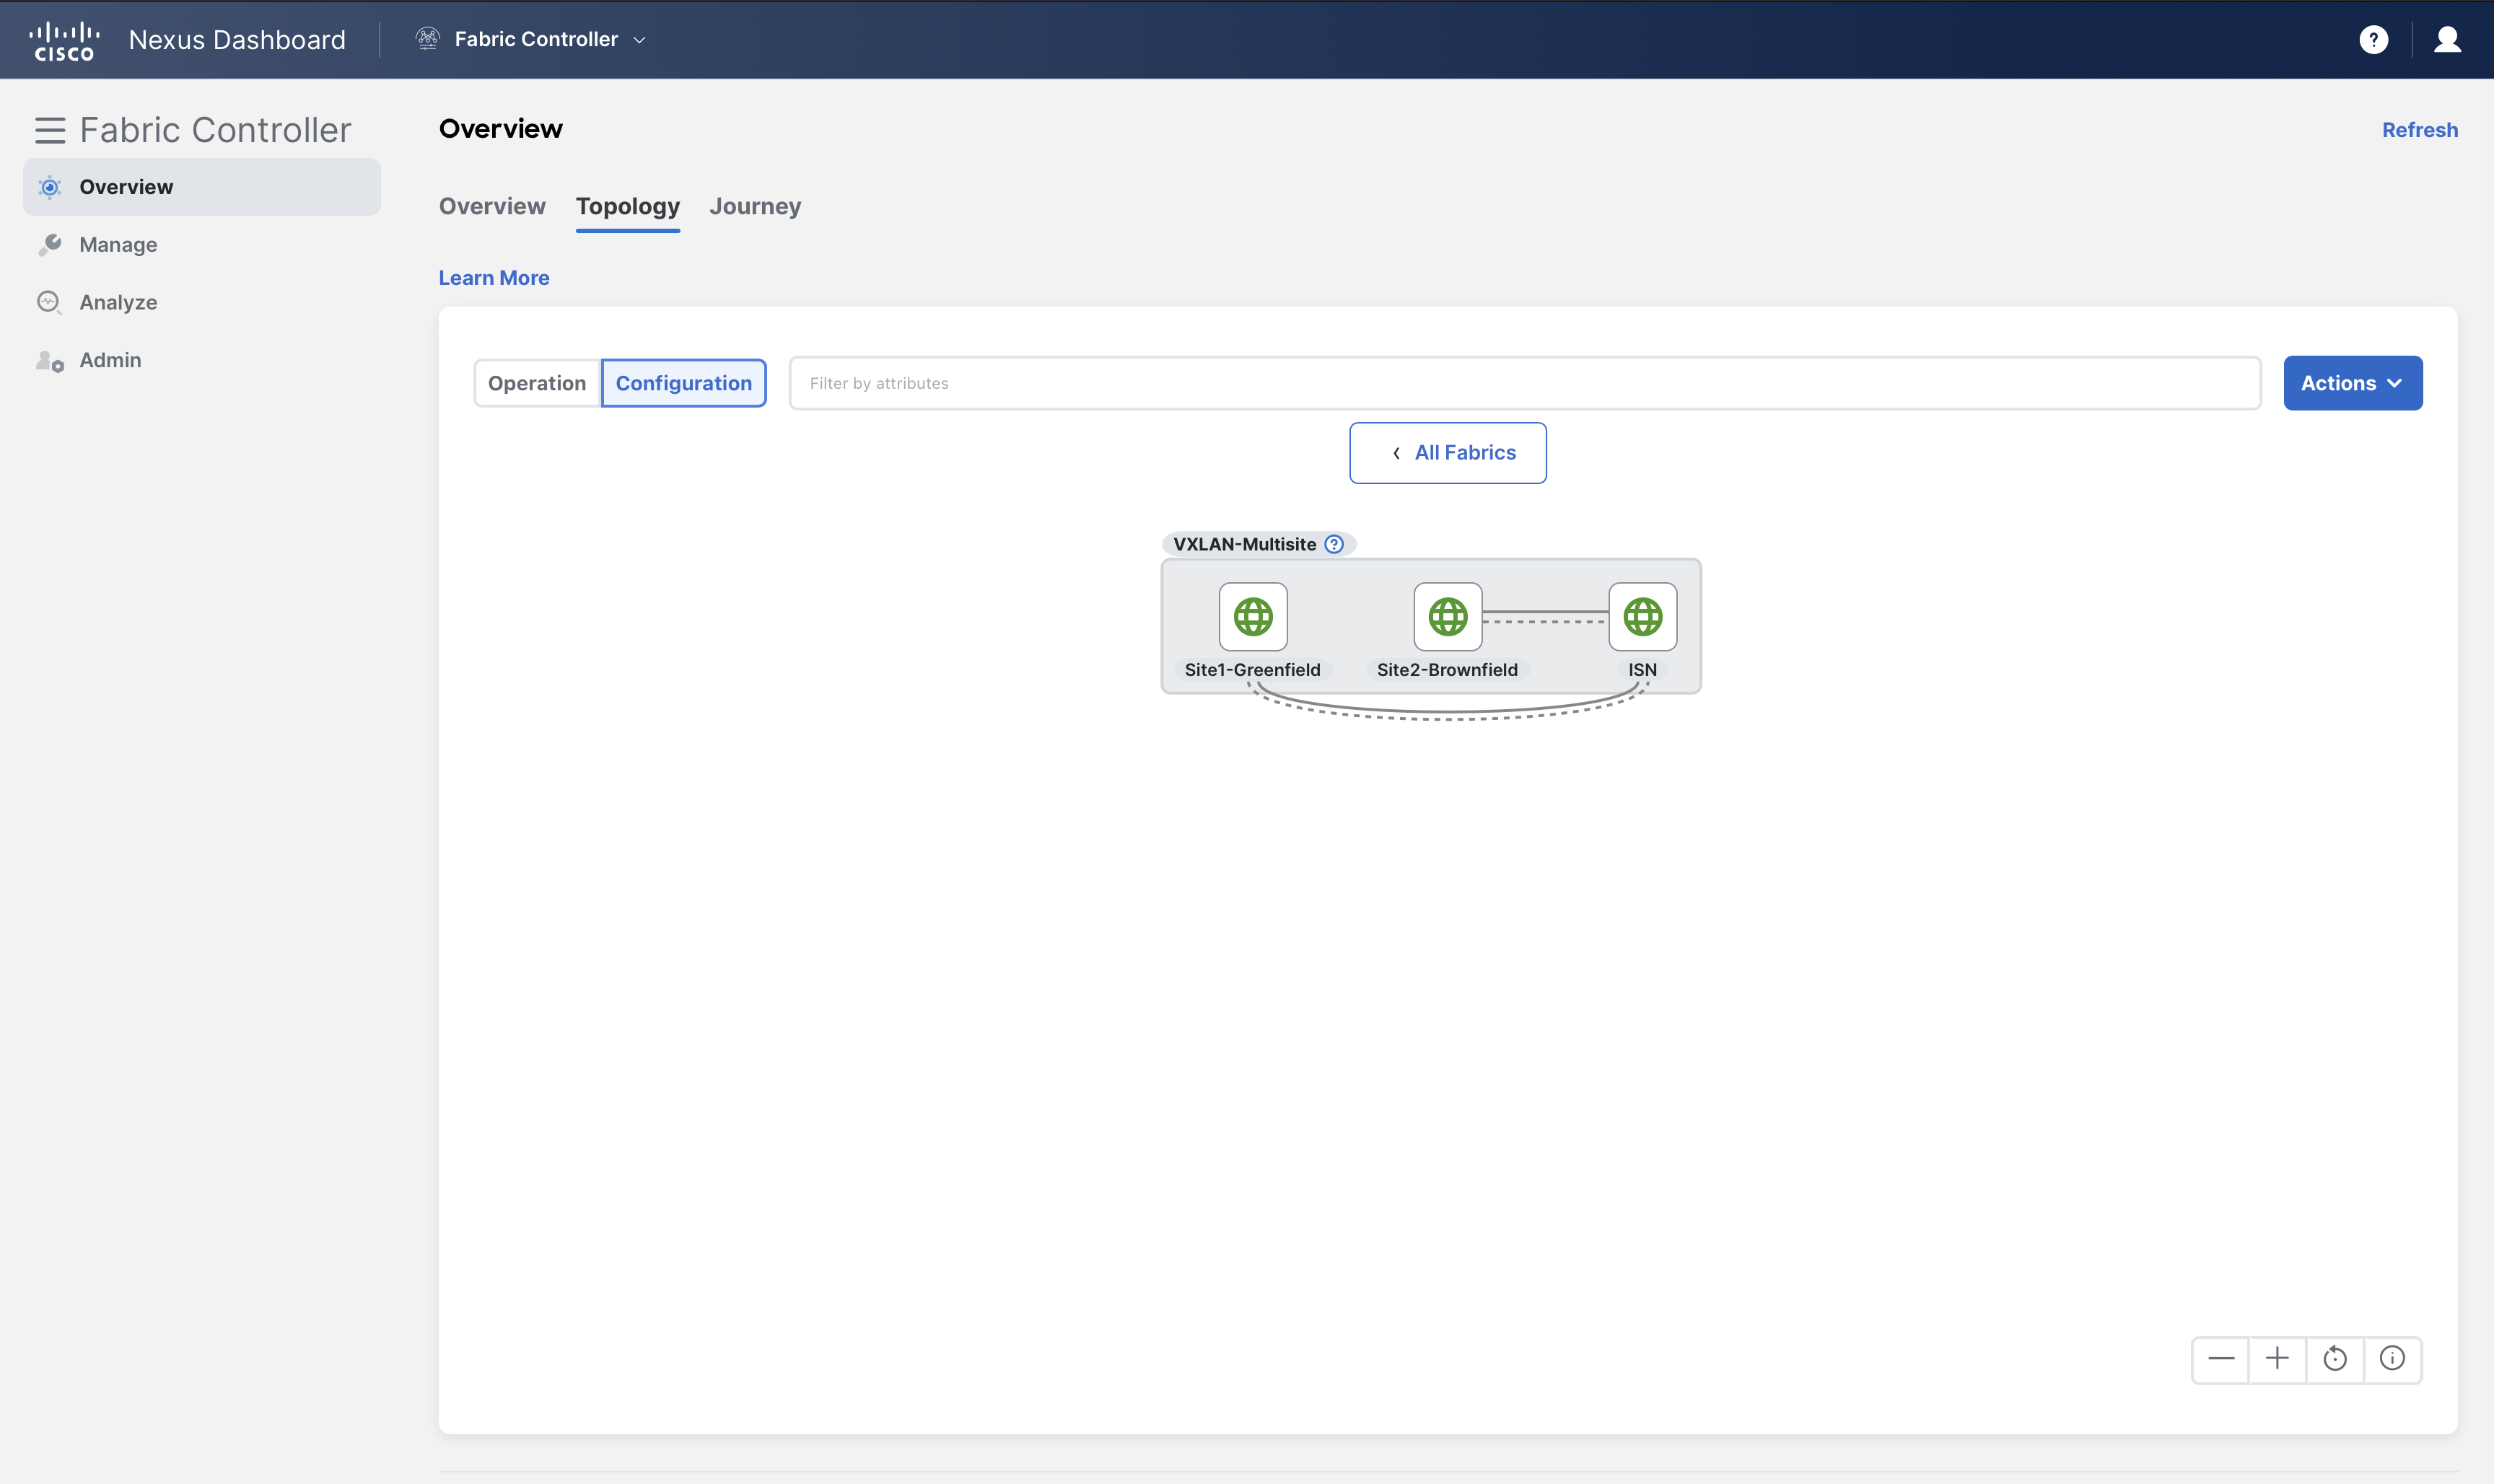Image resolution: width=2494 pixels, height=1484 pixels.
Task: Open the Actions dropdown
Action: tap(2352, 383)
